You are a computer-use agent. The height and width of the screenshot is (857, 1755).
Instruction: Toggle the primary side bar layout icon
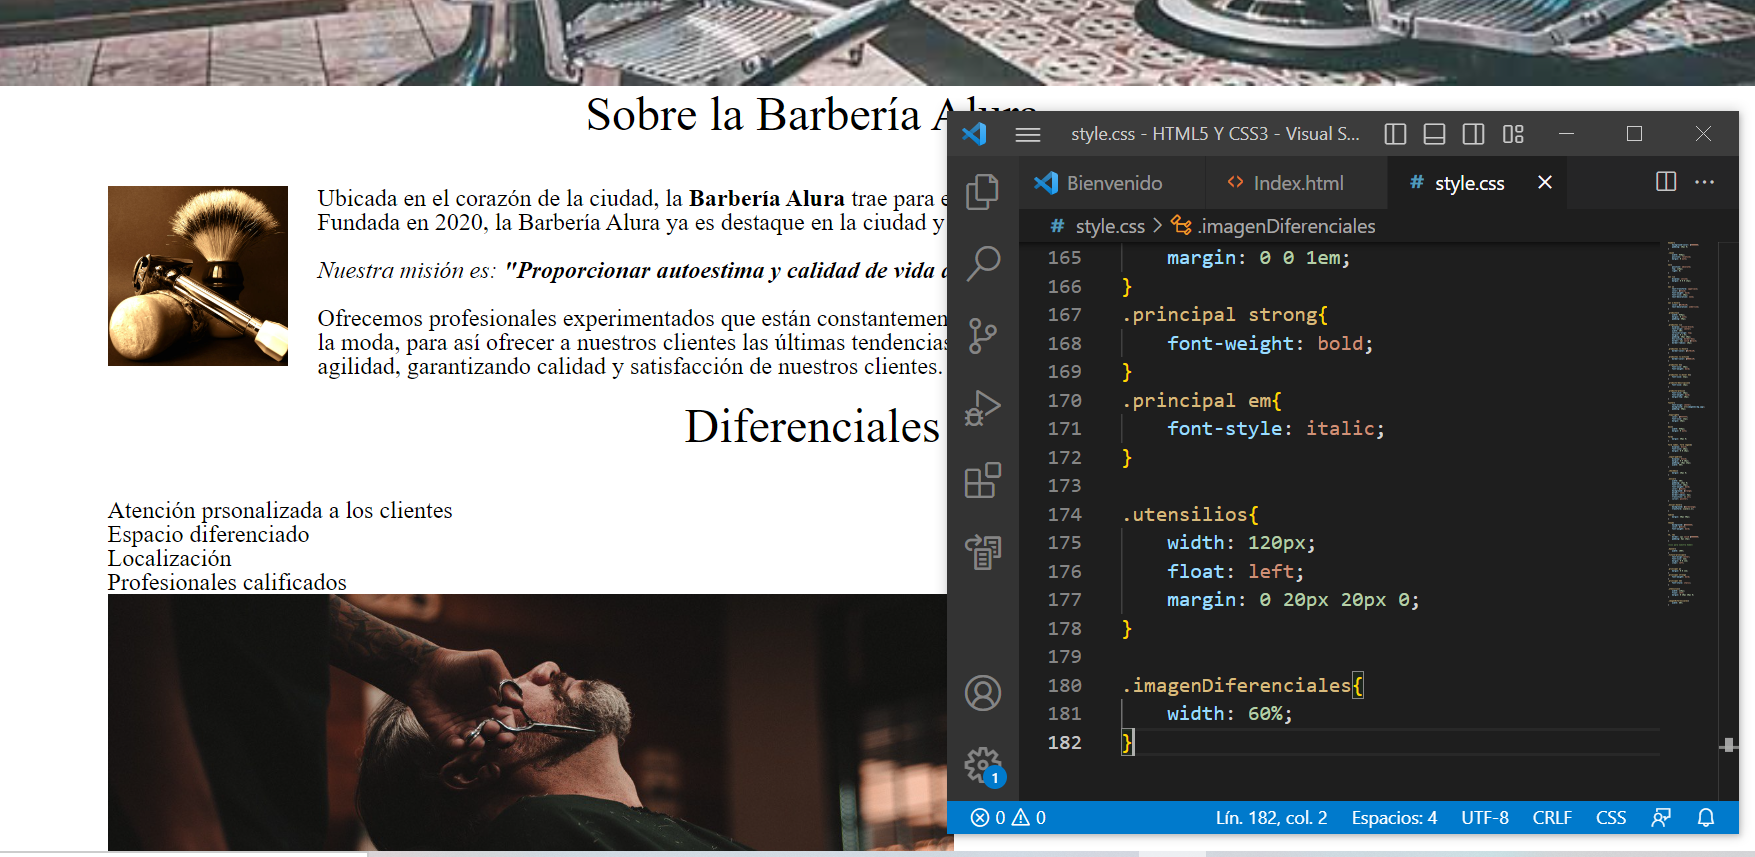(1395, 134)
